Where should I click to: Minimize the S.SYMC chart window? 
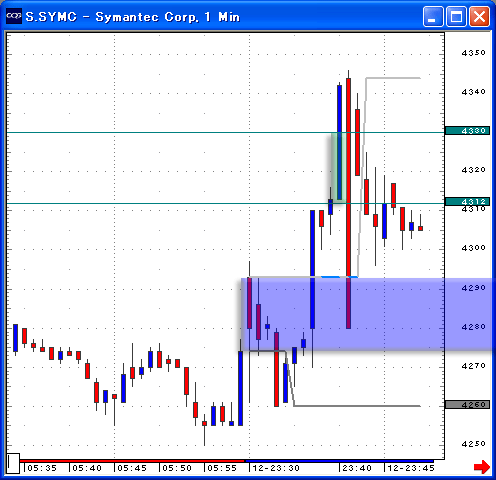[433, 16]
